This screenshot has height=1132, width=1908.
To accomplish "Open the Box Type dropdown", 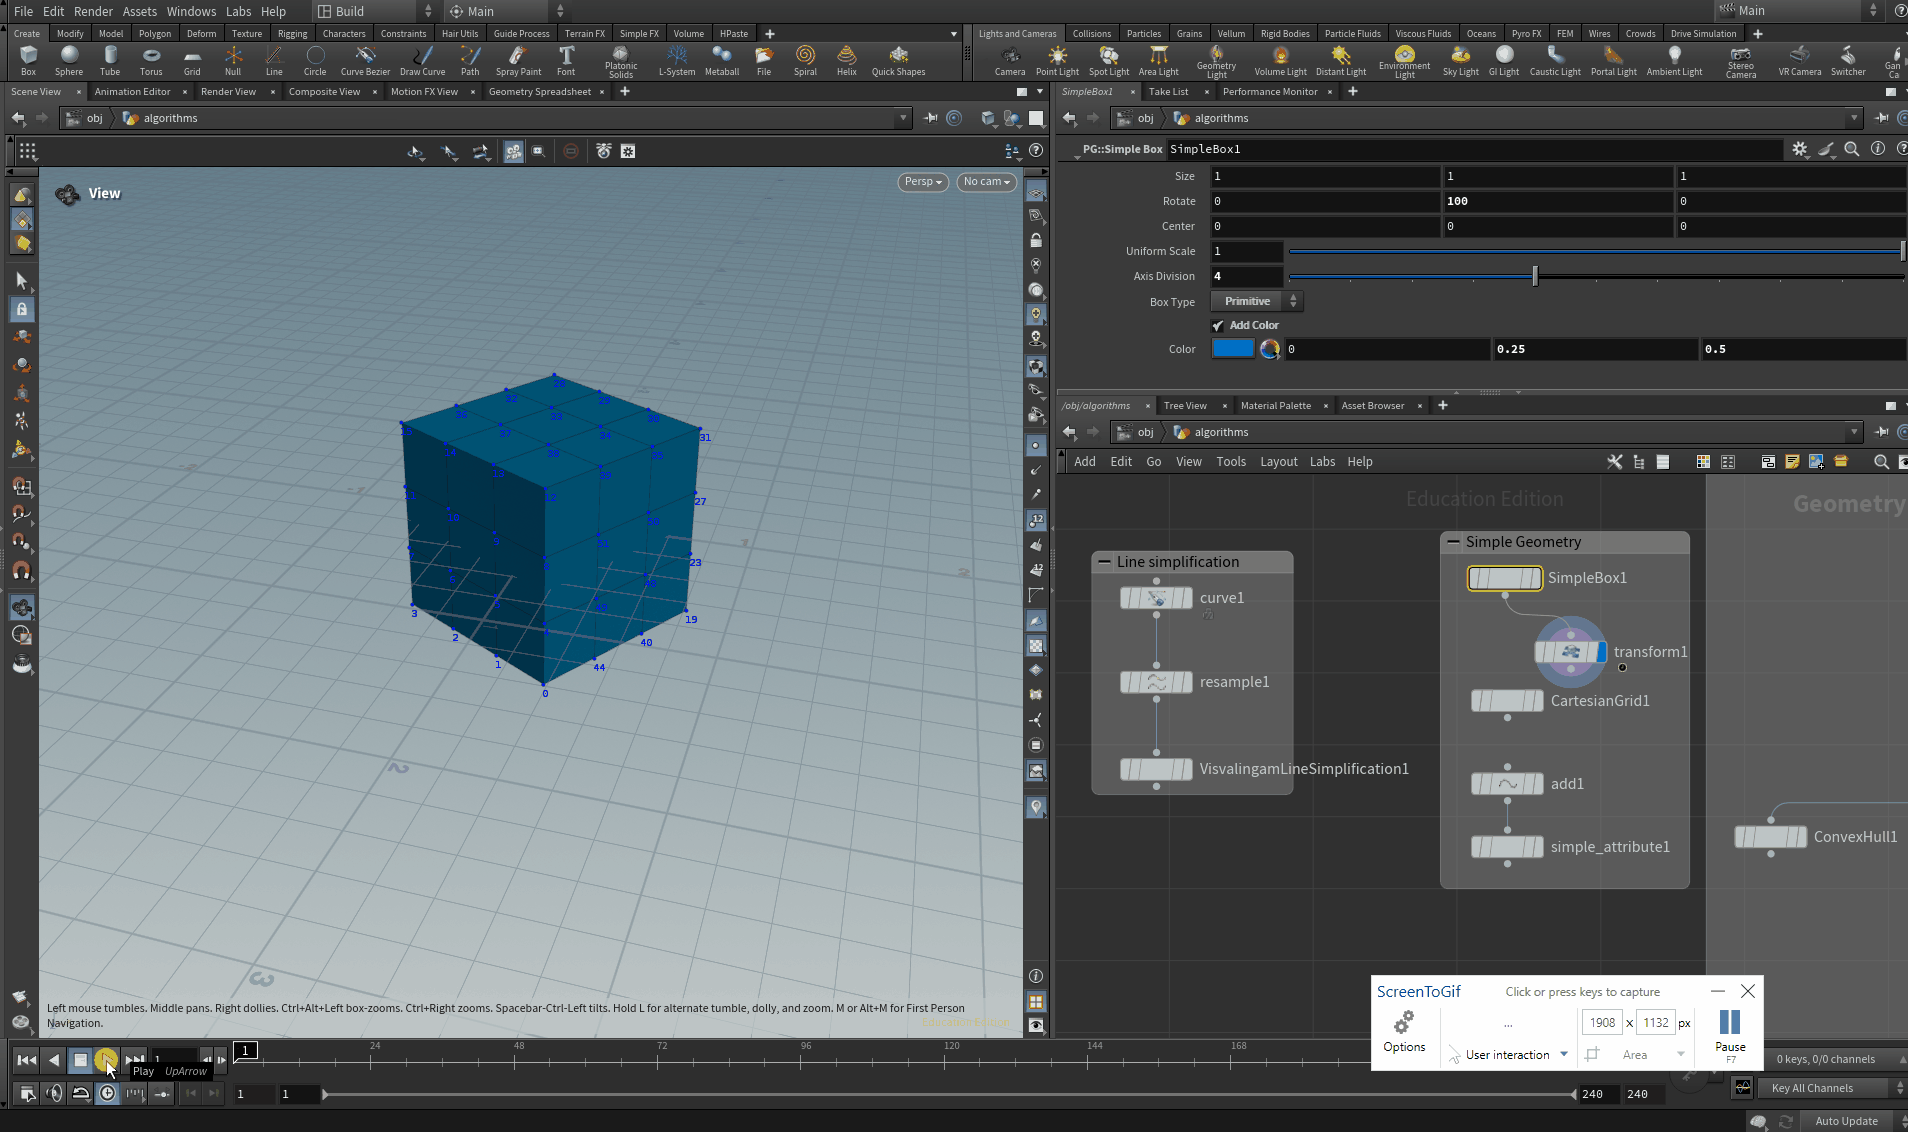I will tap(1257, 301).
